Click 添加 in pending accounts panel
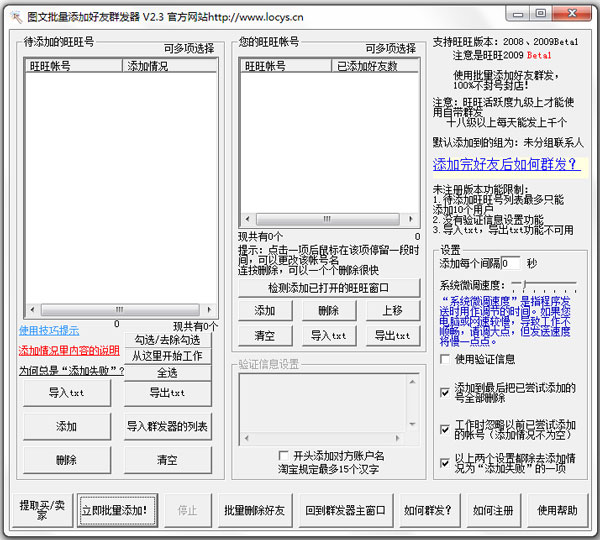This screenshot has height=540, width=600. click(x=67, y=426)
